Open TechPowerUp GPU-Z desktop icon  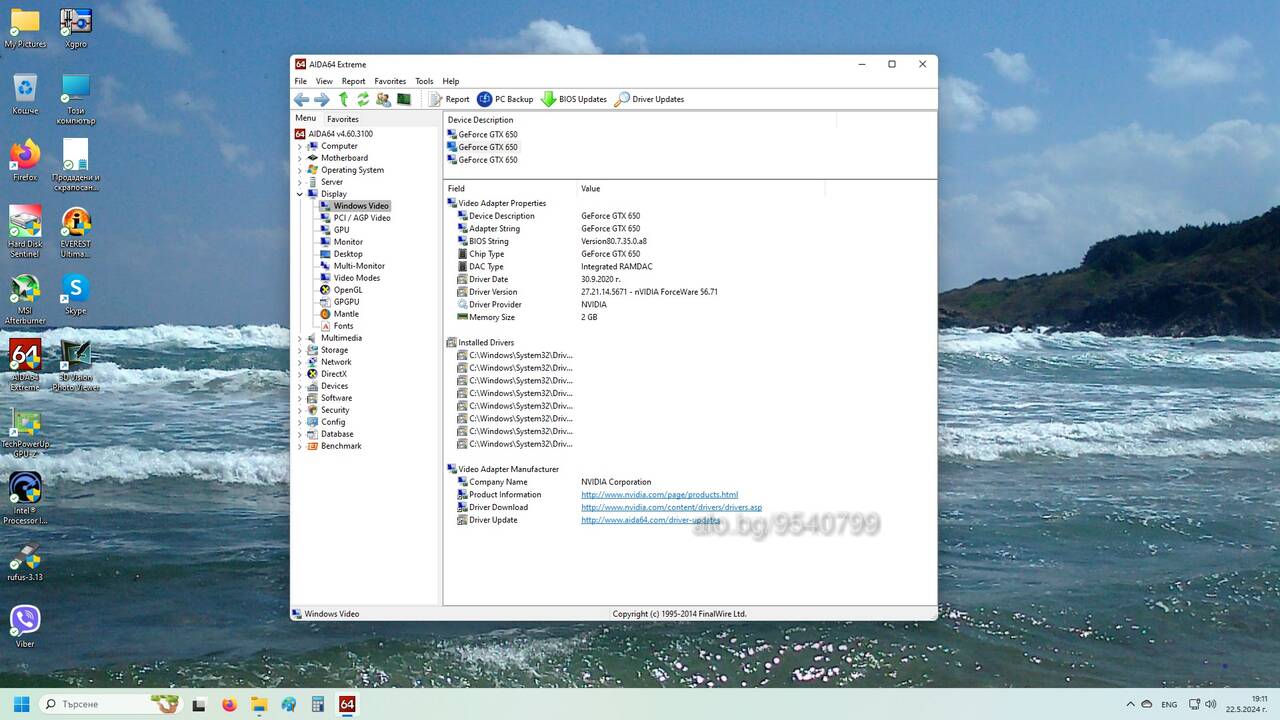25,433
